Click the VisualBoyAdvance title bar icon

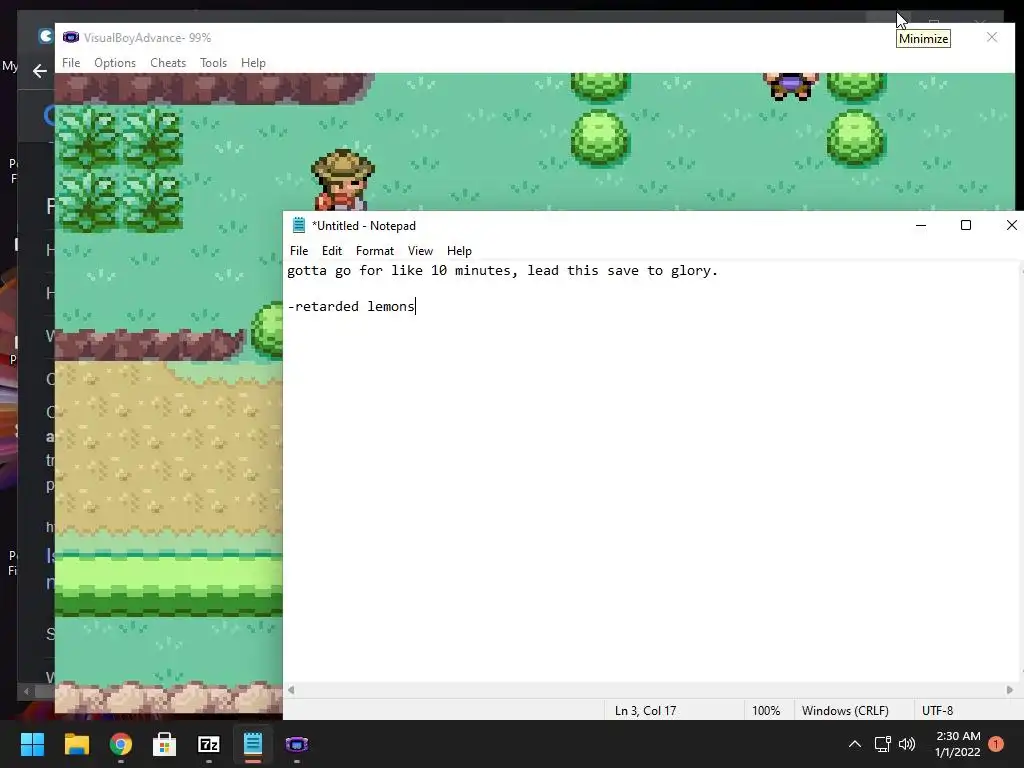(71, 37)
